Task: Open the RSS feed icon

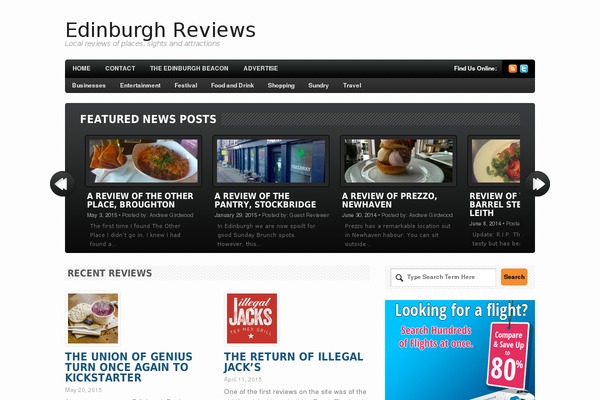Action: (512, 69)
